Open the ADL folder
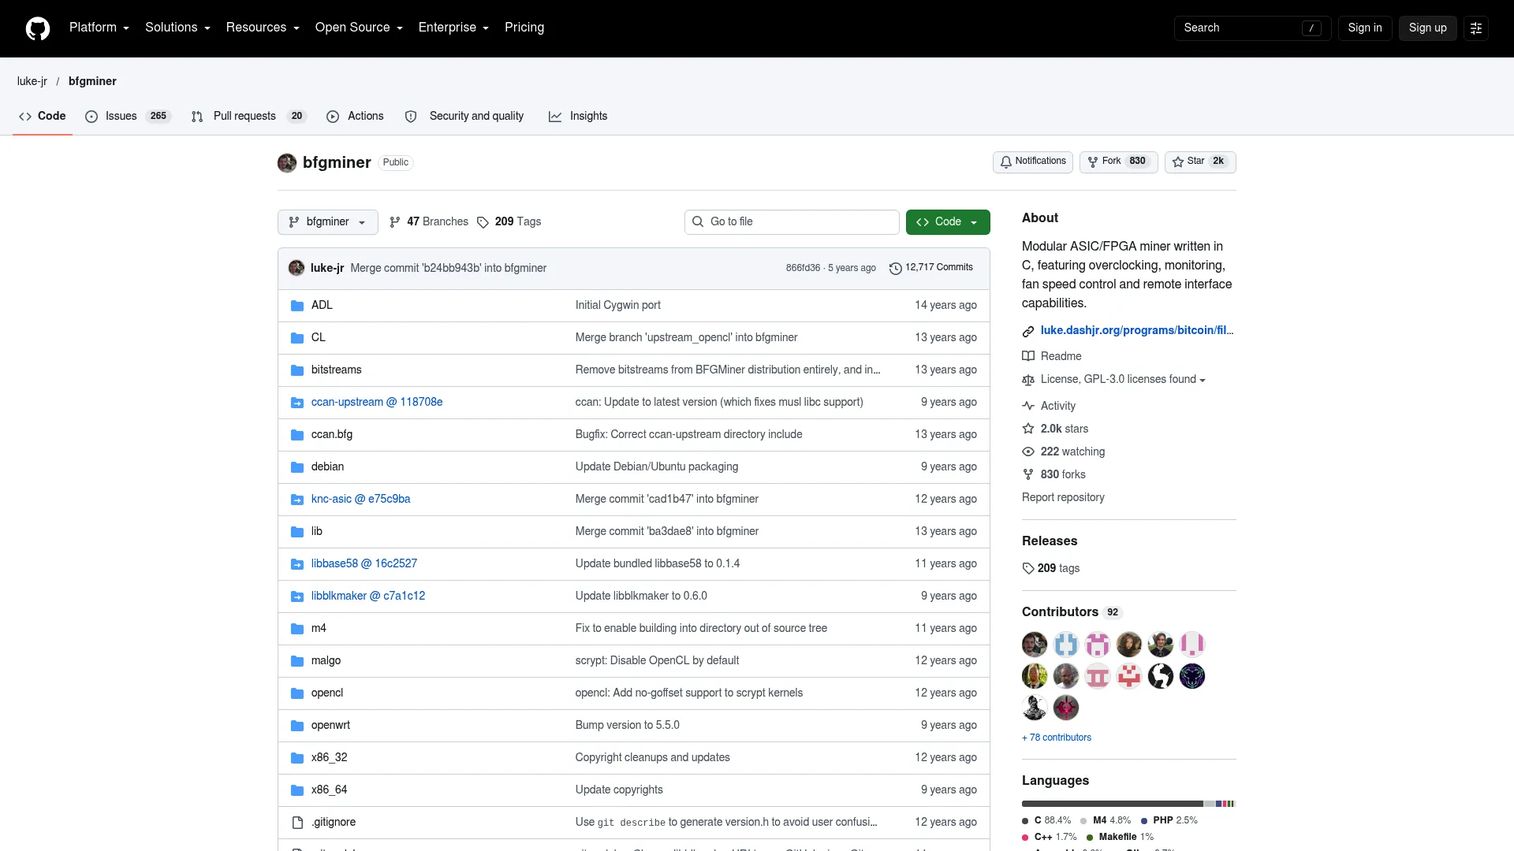This screenshot has width=1514, height=851. (x=322, y=305)
